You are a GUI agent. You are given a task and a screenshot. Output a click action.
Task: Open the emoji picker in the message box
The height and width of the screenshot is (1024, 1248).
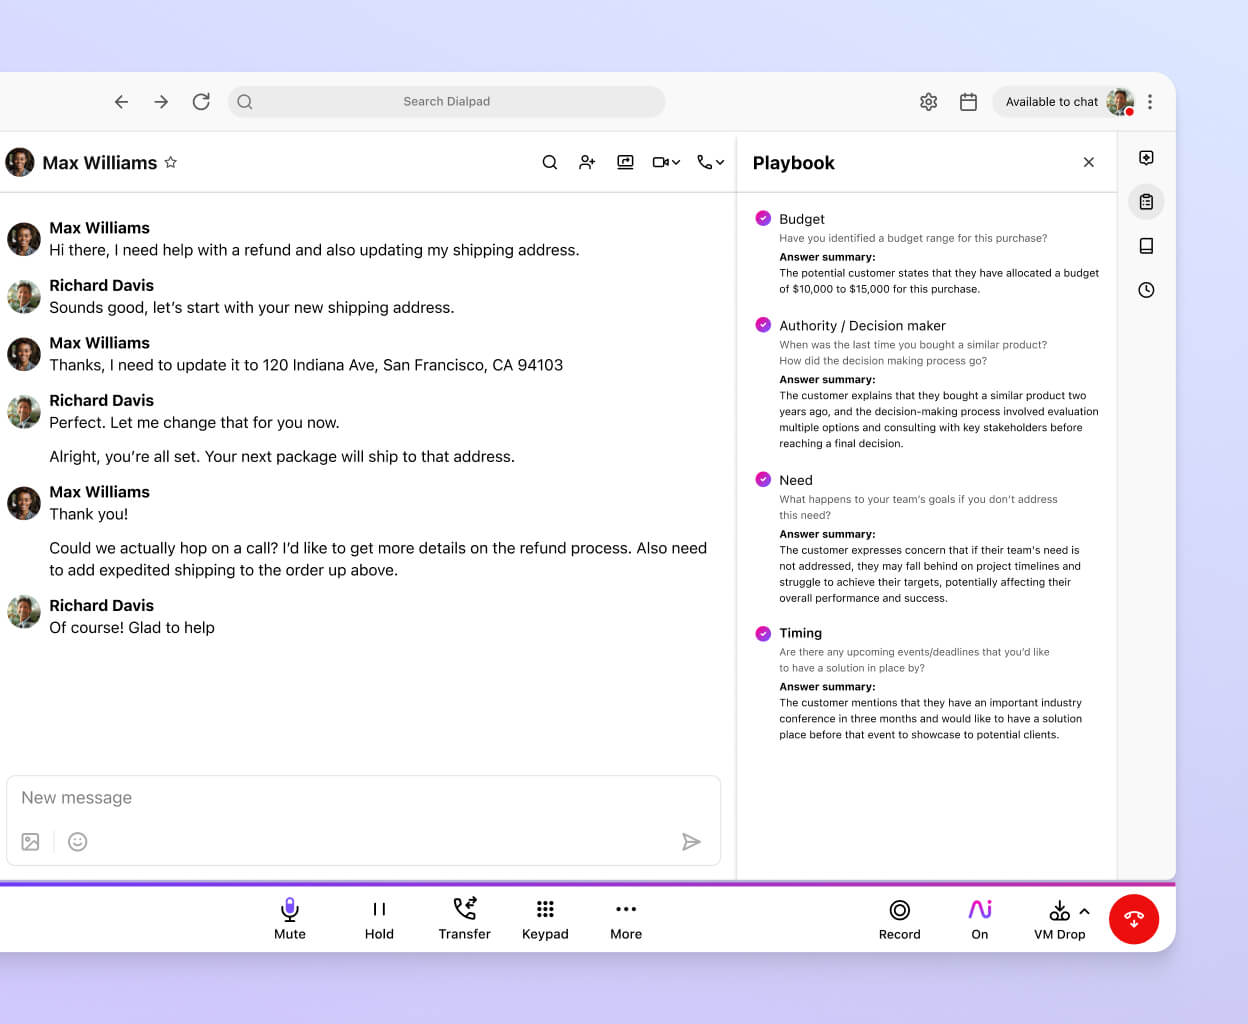coord(78,841)
